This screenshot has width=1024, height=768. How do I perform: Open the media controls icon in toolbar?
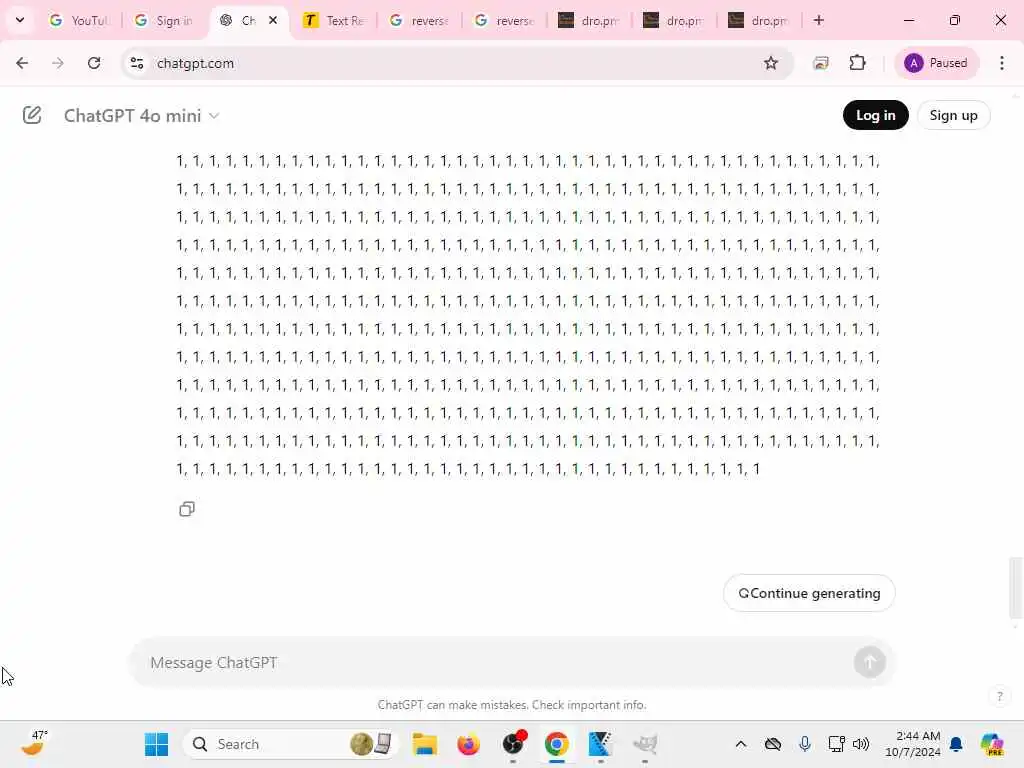point(821,63)
